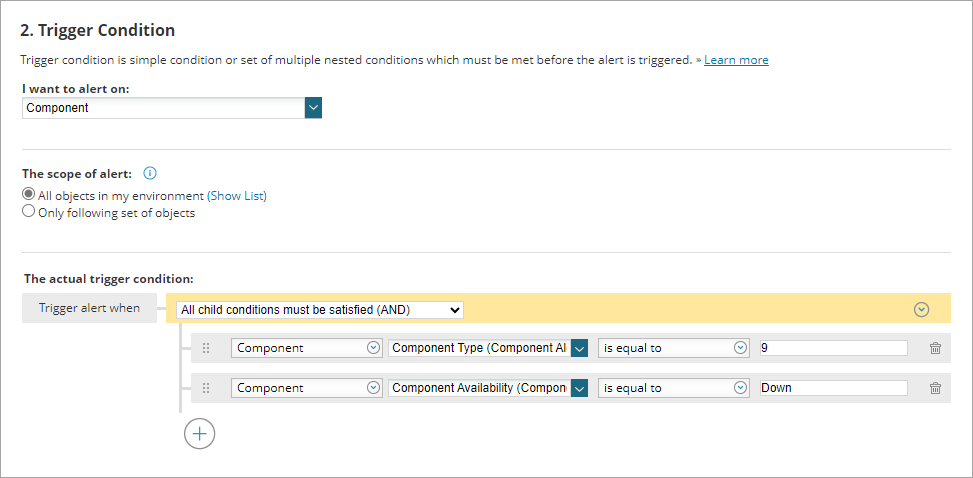
Task: Add a new condition with plus button
Action: pyautogui.click(x=199, y=433)
